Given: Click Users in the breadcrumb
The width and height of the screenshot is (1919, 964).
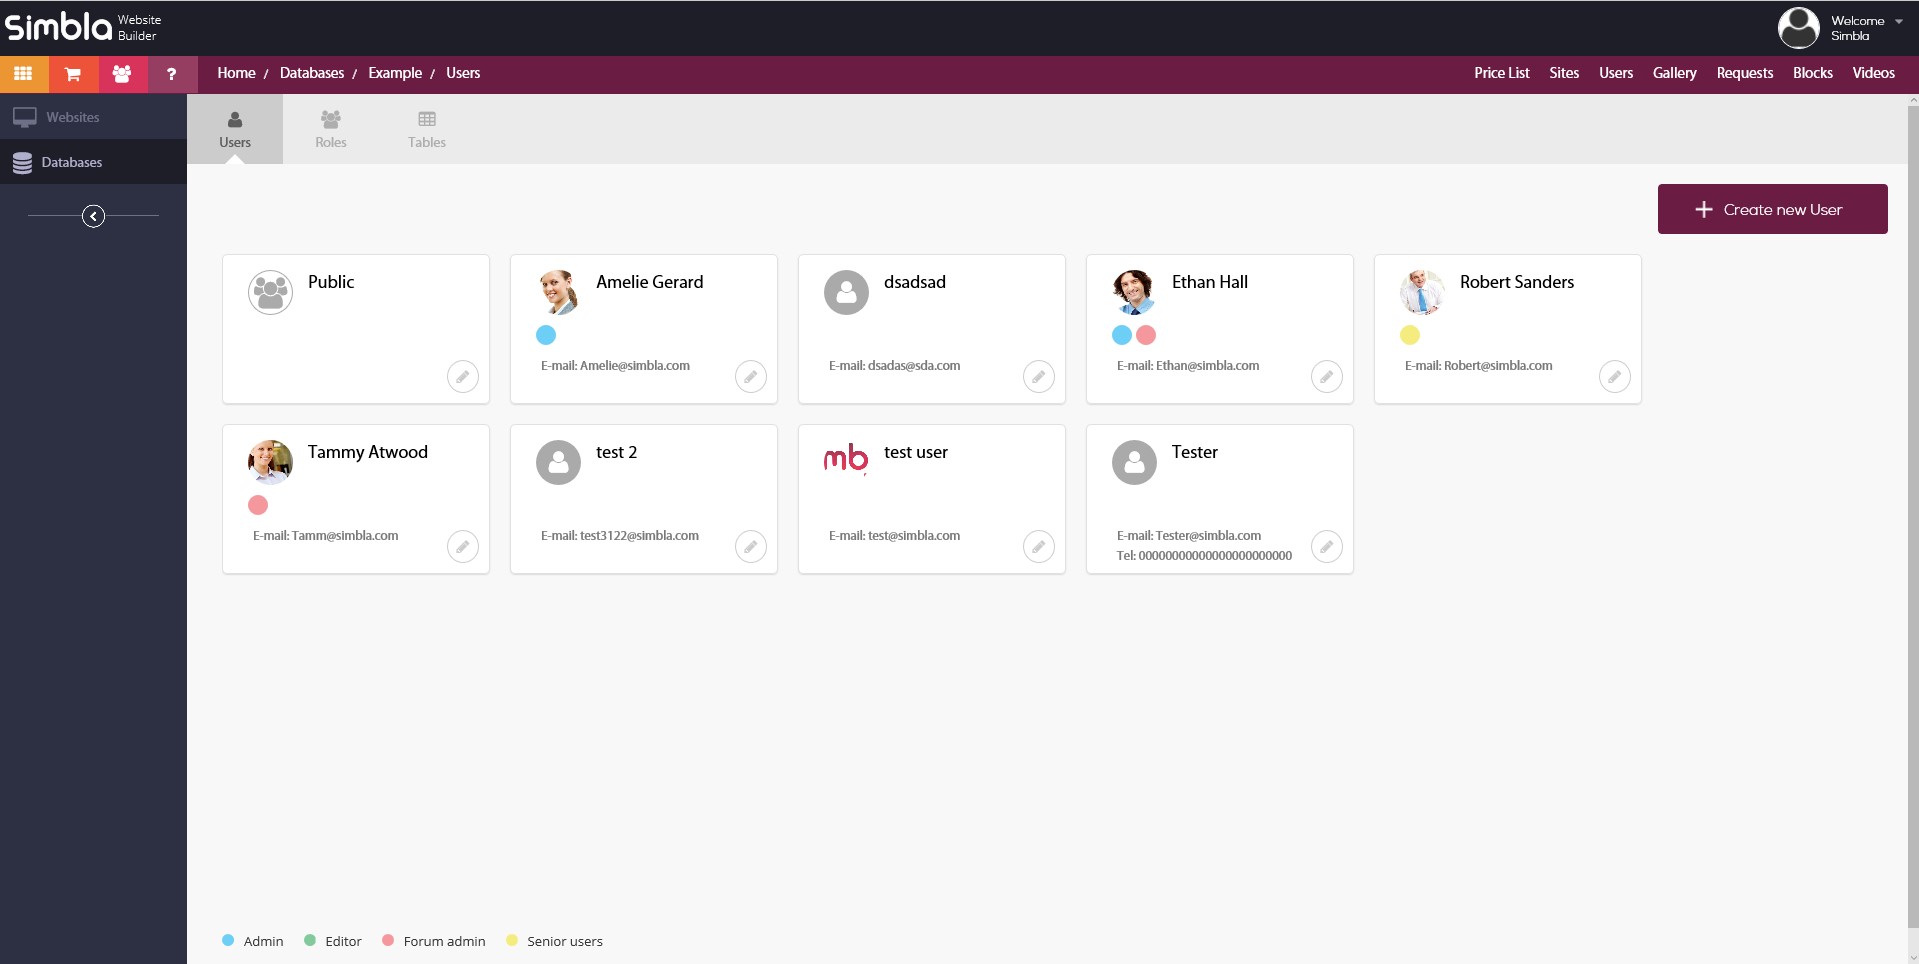Looking at the screenshot, I should [463, 73].
